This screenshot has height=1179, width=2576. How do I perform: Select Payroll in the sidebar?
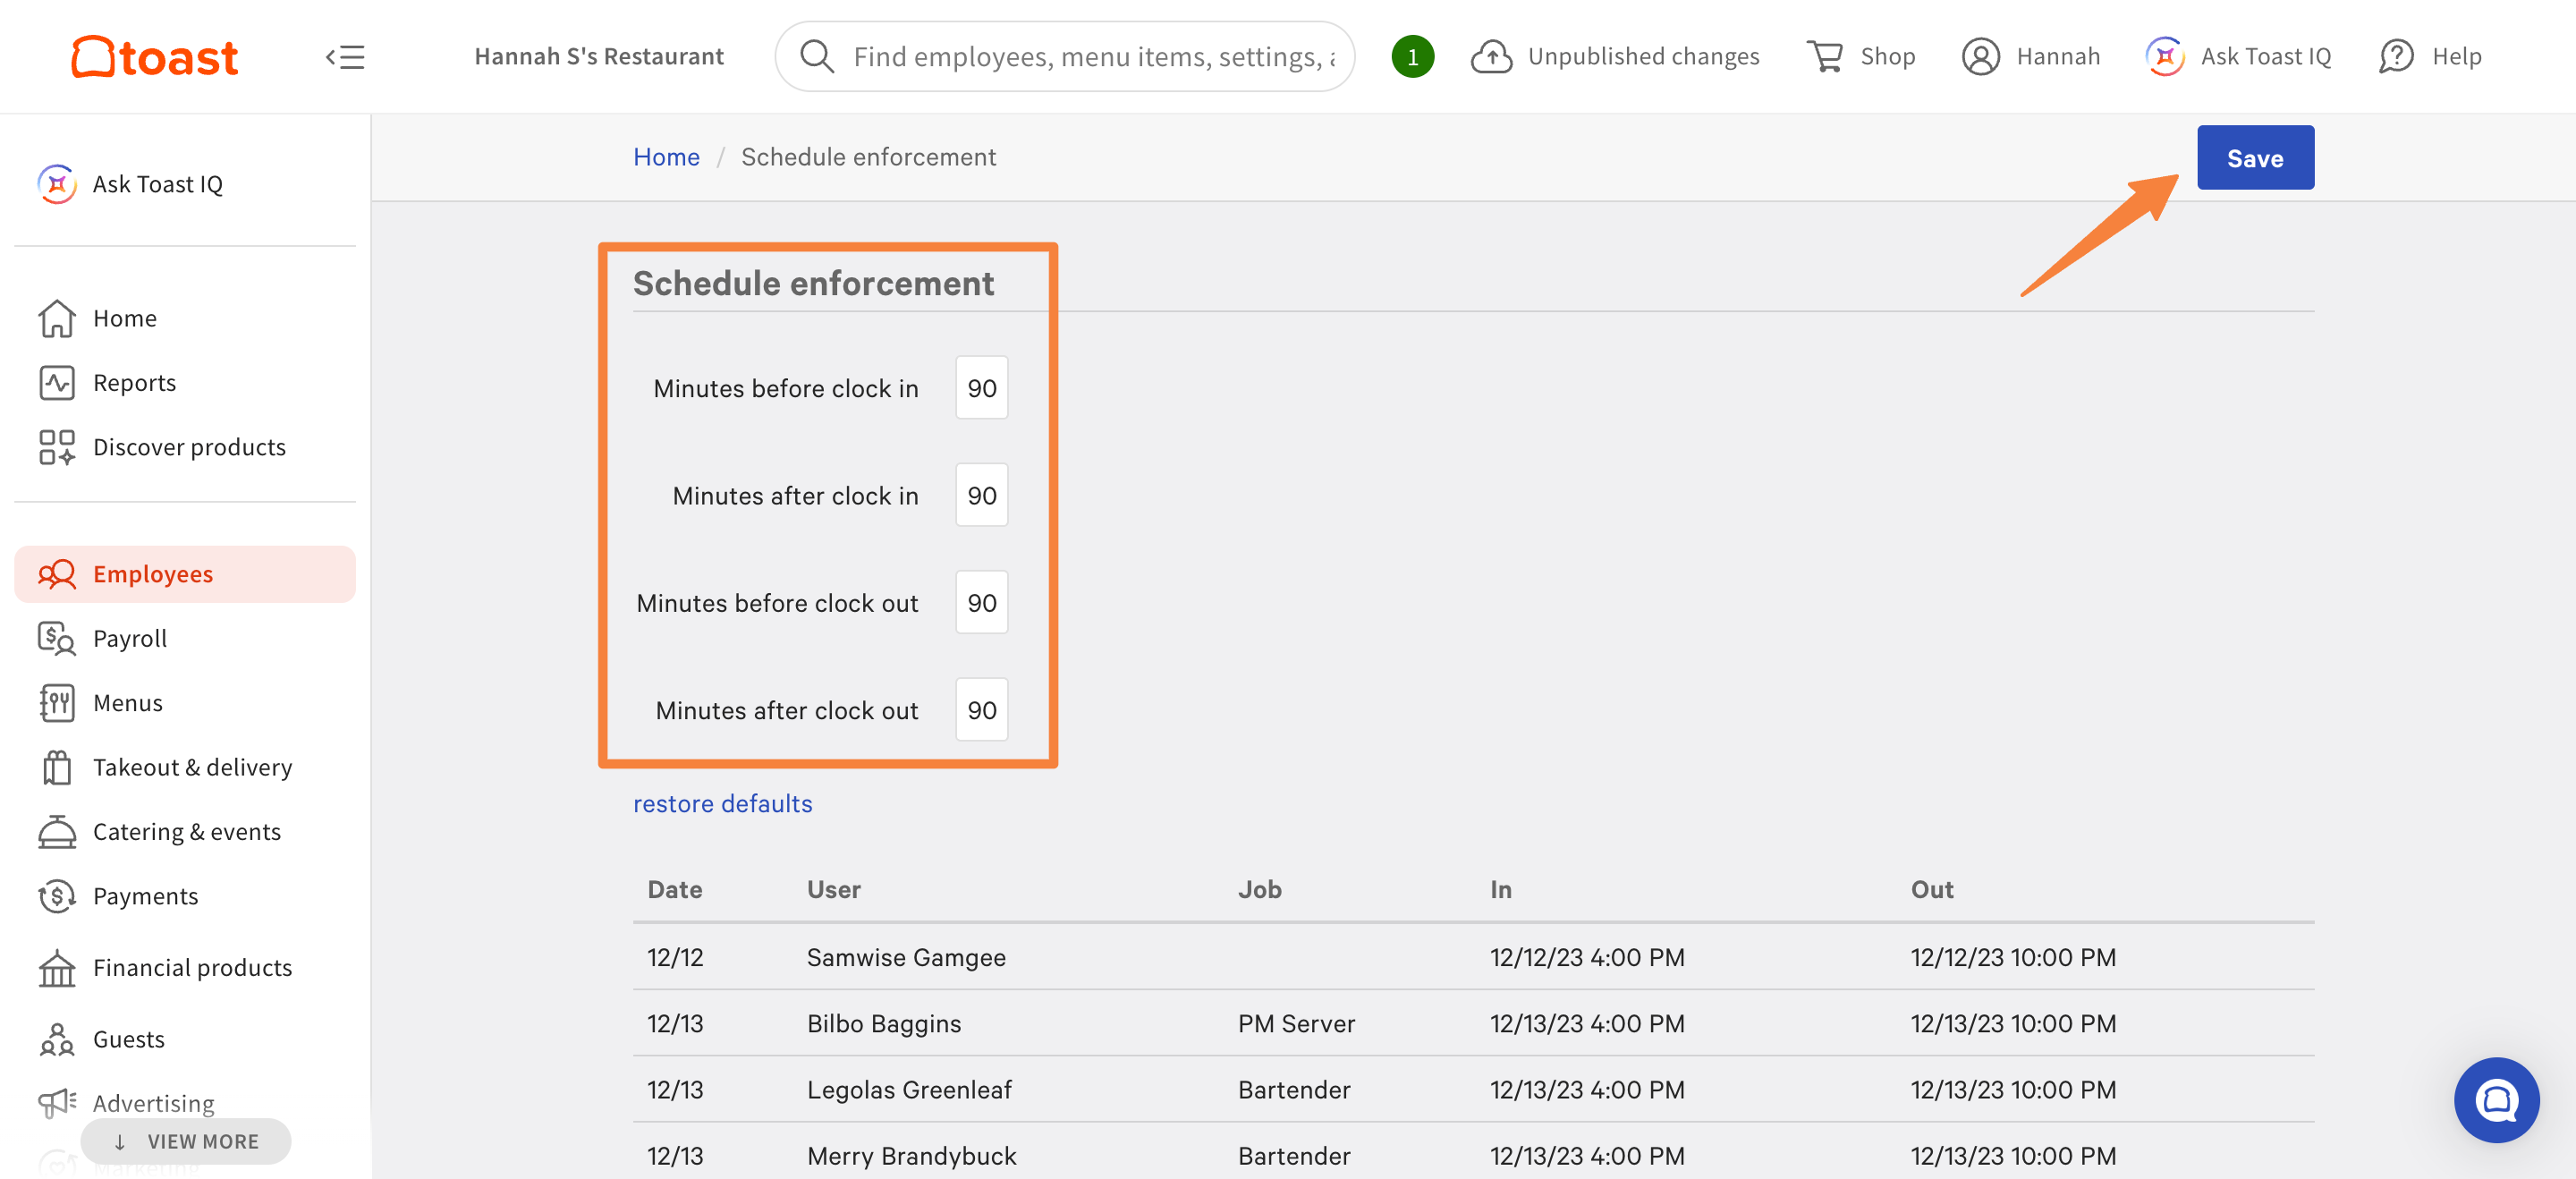(x=130, y=638)
